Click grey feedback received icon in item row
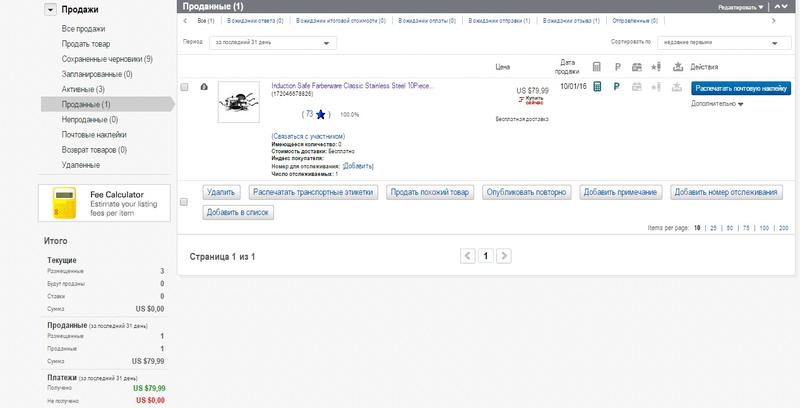The image size is (800, 408). [677, 87]
